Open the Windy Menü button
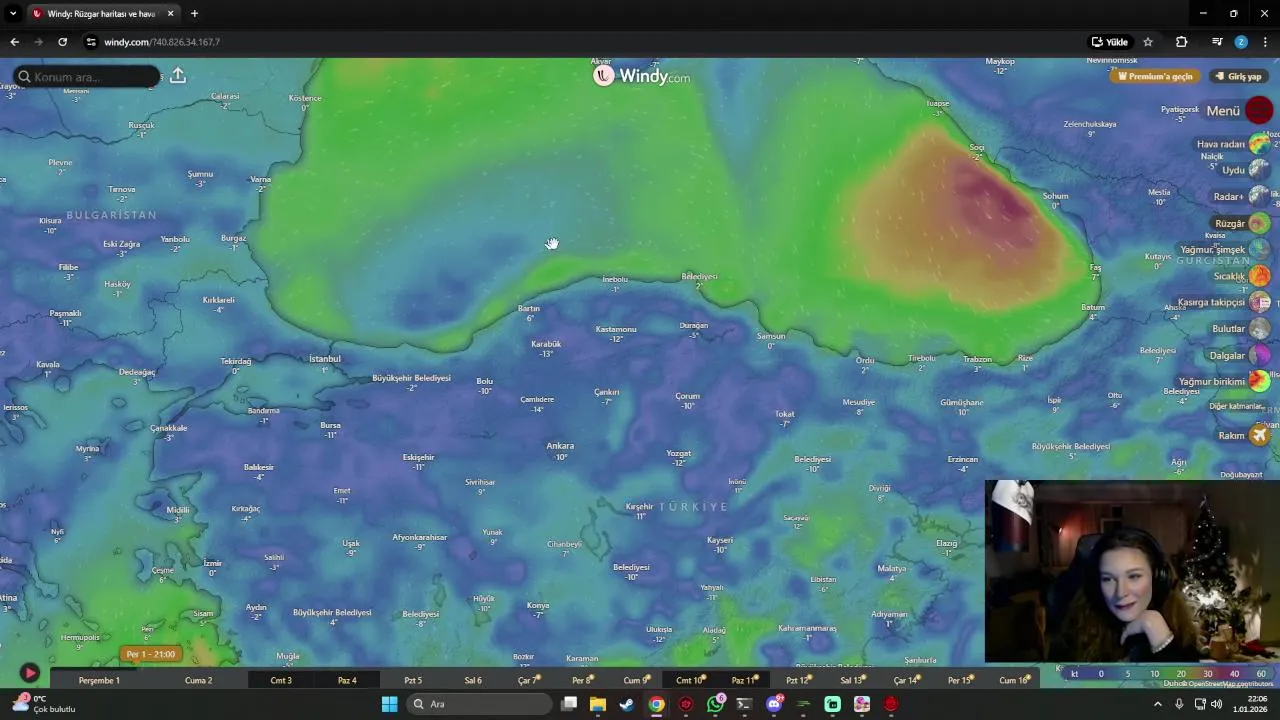Screen dimensions: 1280x720 (x=1239, y=110)
